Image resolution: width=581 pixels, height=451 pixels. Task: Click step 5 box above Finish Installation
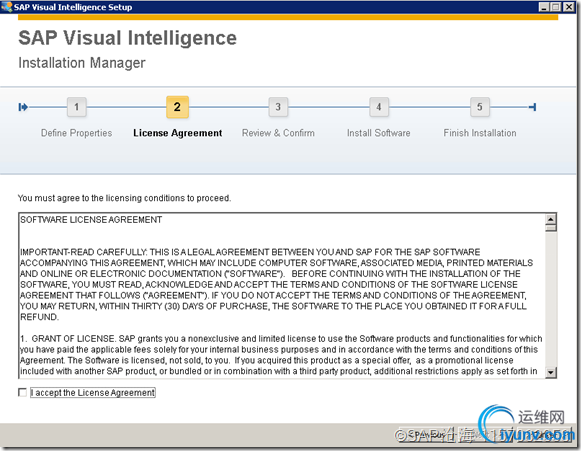[x=479, y=107]
